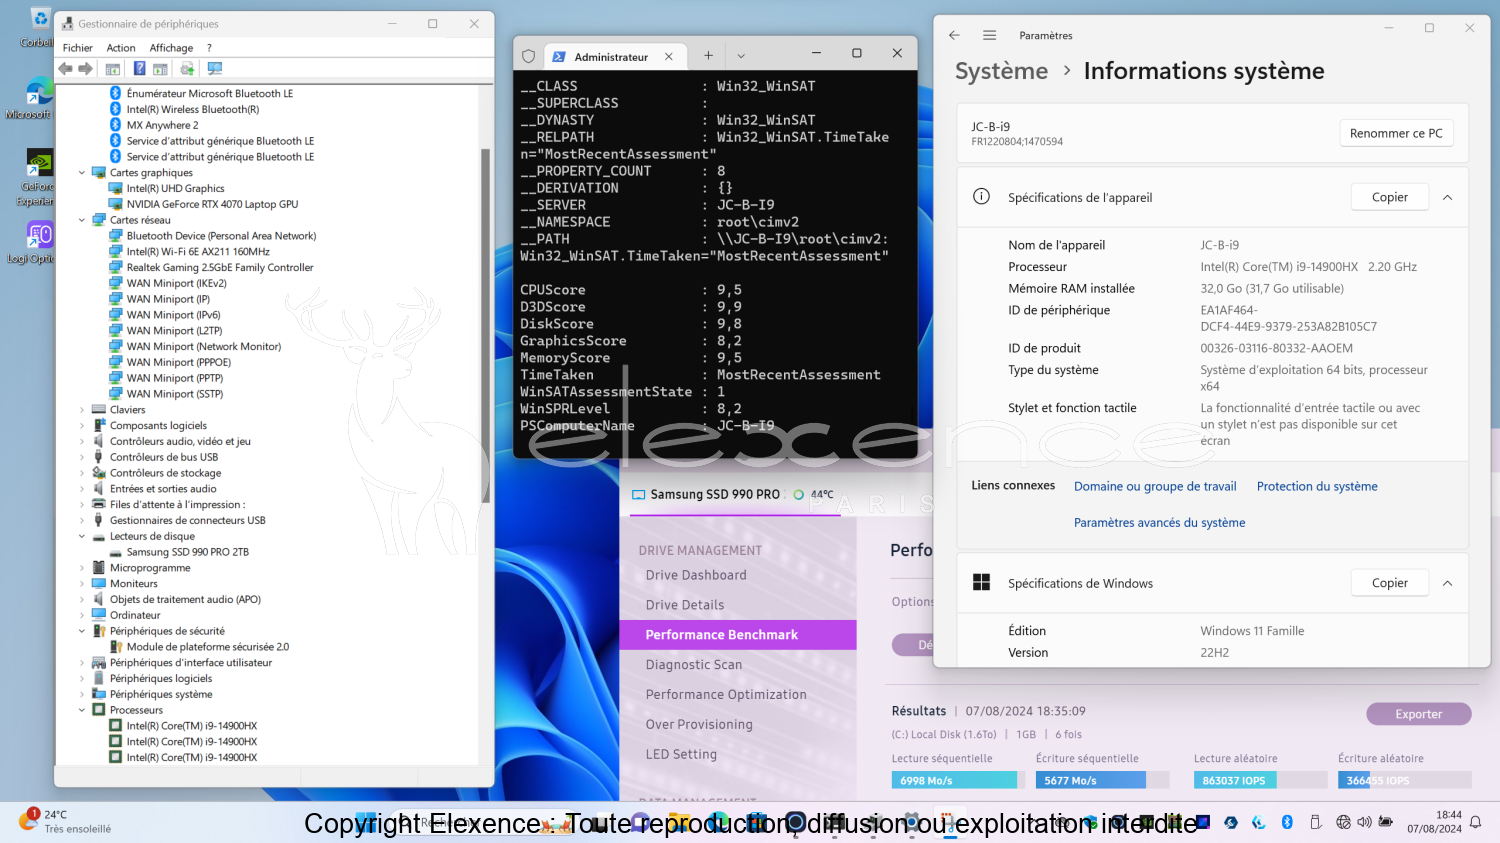
Task: Select Drive Dashboard in Samsung Magician
Action: (x=696, y=575)
